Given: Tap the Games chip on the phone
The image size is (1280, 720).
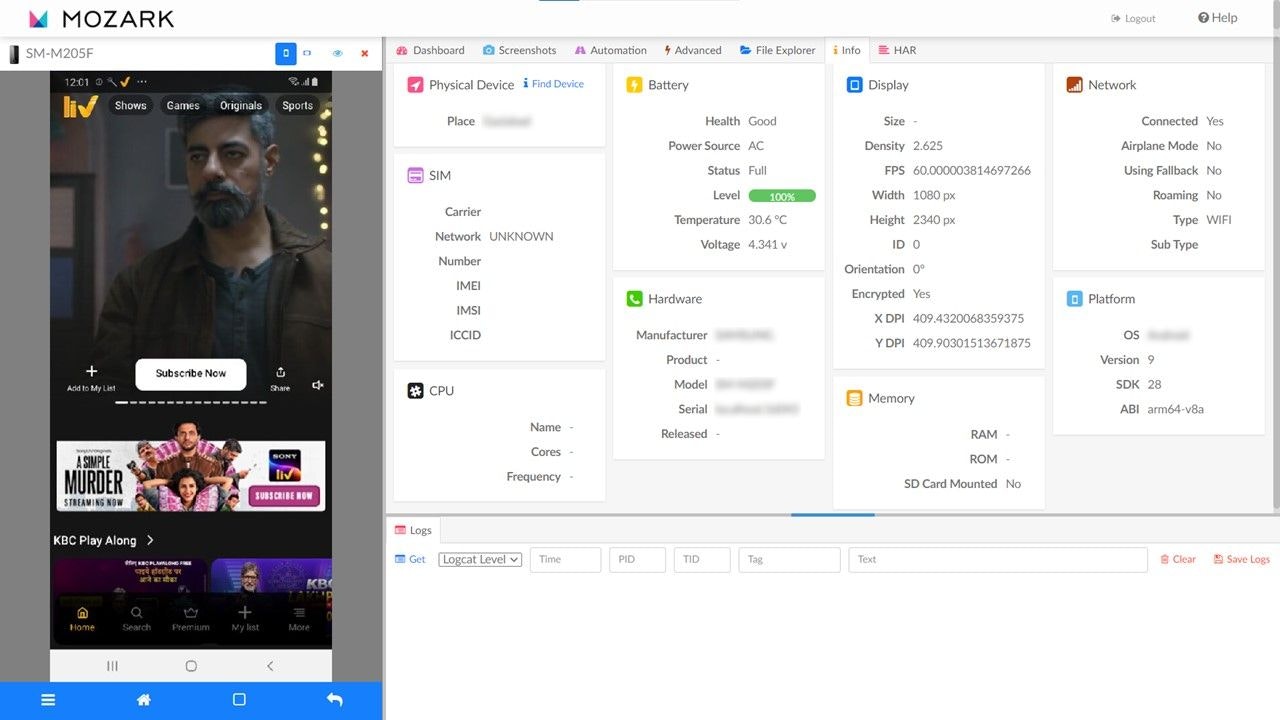Looking at the screenshot, I should [x=183, y=105].
